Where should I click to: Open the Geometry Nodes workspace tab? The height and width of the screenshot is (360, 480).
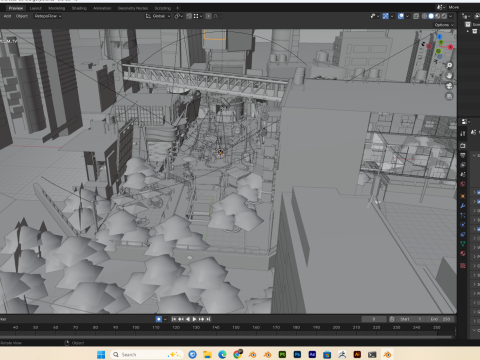coord(133,8)
